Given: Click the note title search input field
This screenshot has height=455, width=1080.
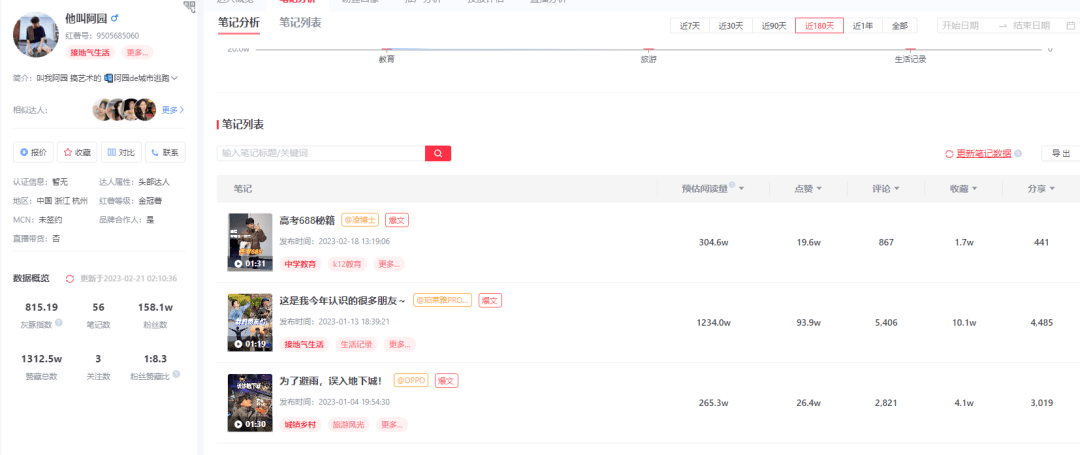Looking at the screenshot, I should (320, 153).
